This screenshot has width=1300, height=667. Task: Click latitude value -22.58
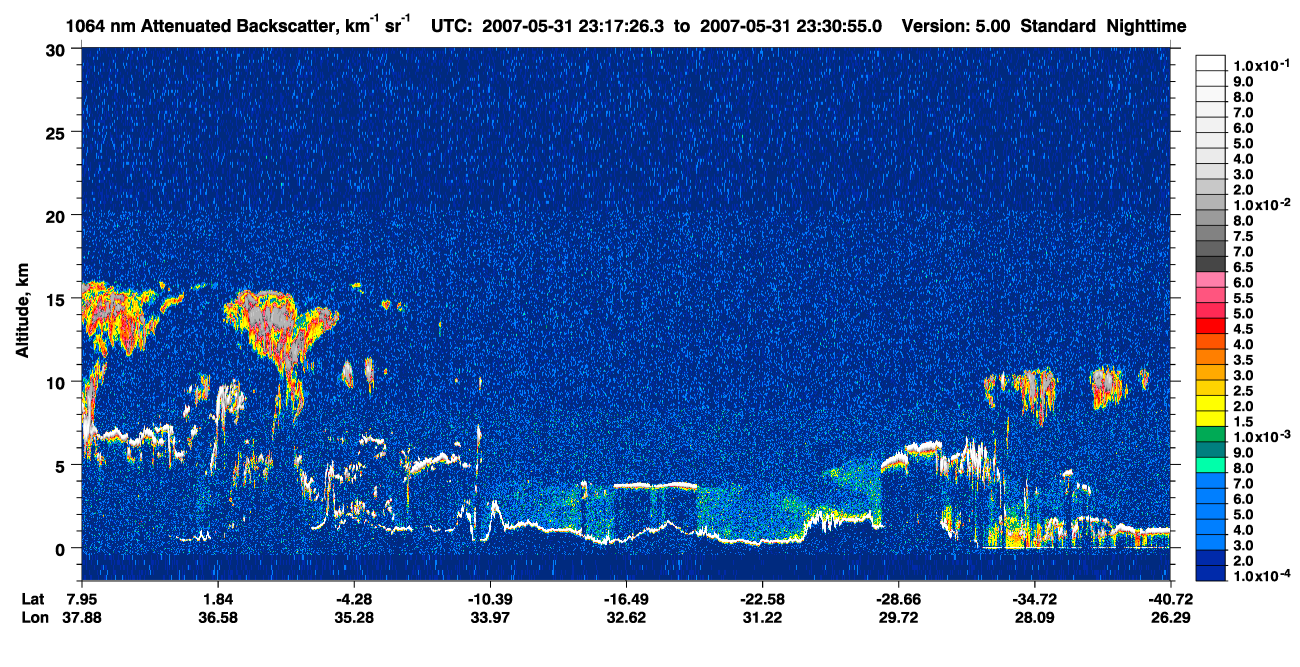pyautogui.click(x=762, y=599)
